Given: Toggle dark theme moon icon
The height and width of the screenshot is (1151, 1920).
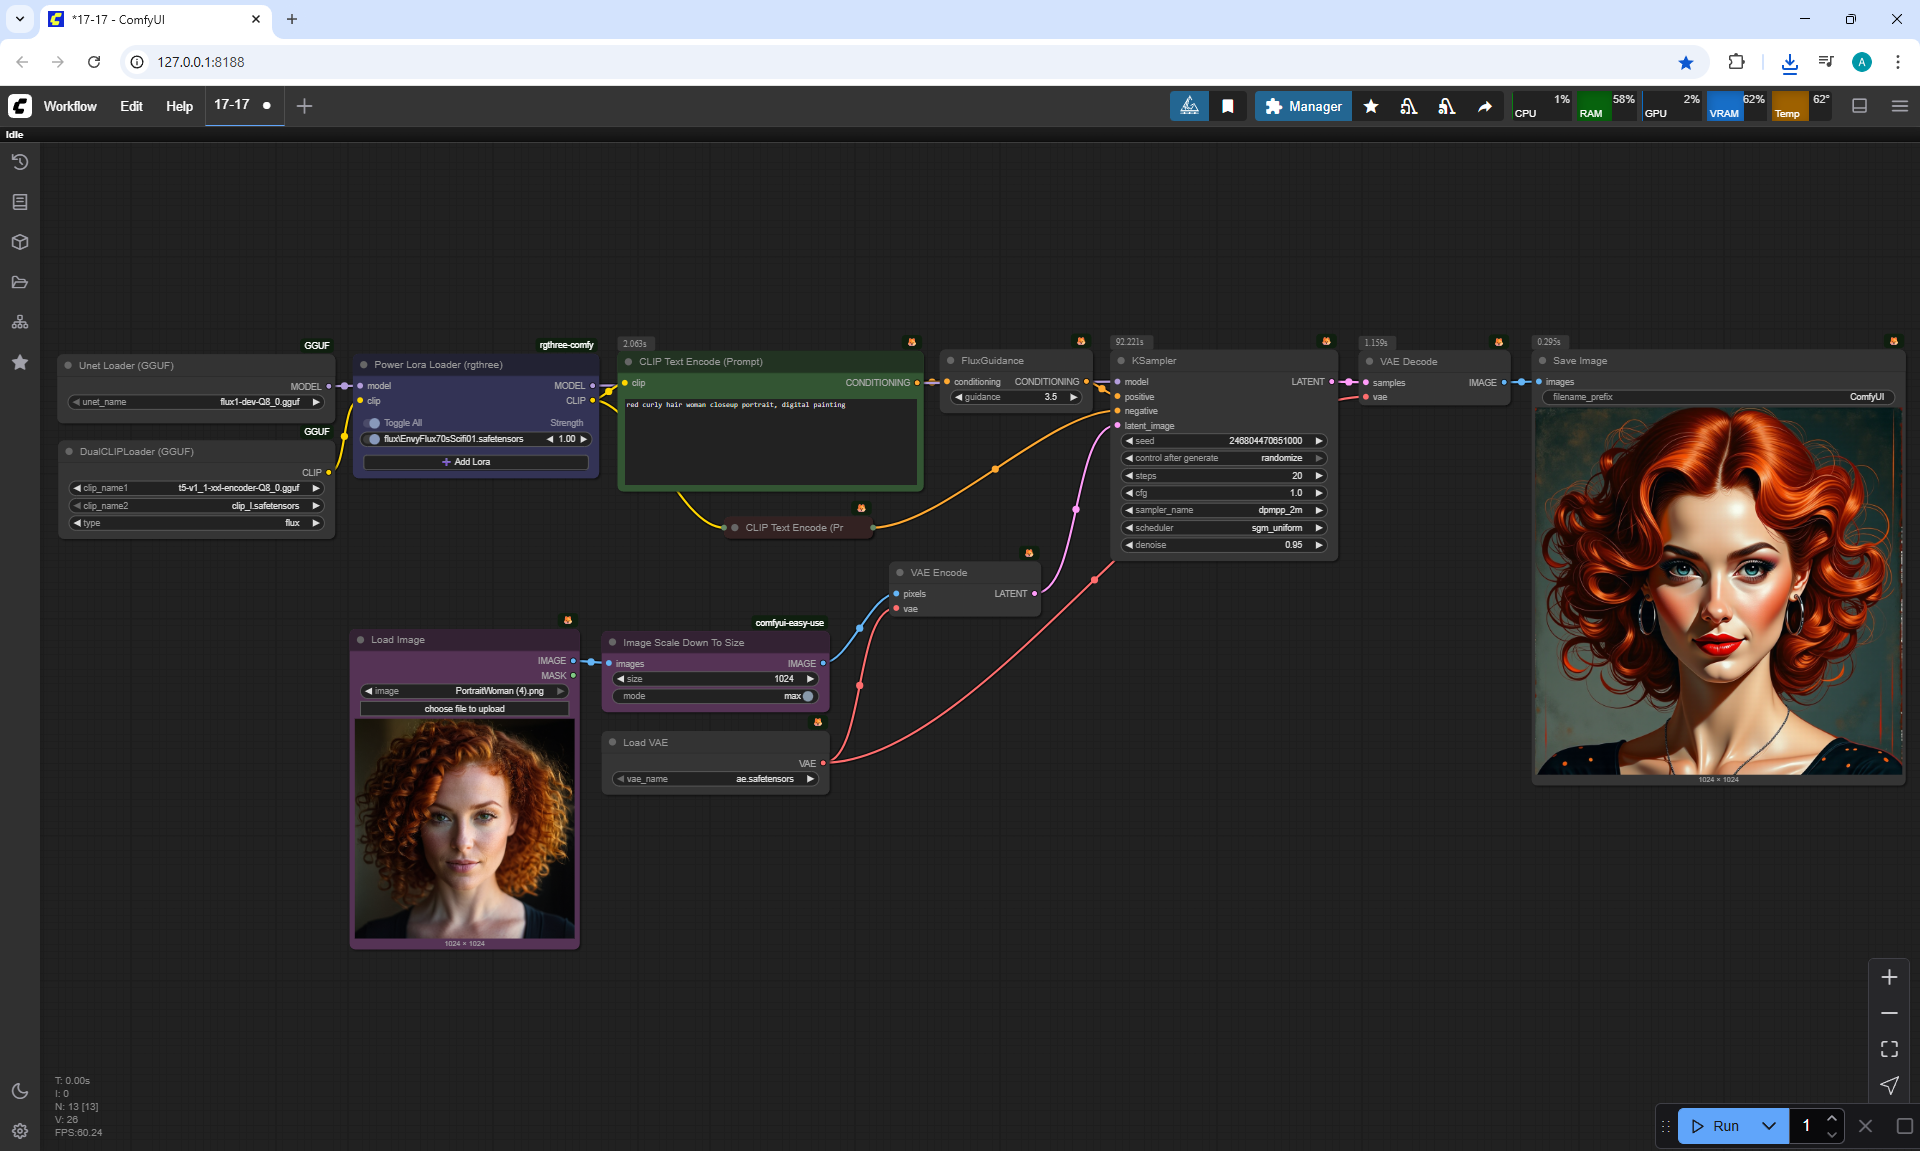Looking at the screenshot, I should pos(20,1091).
